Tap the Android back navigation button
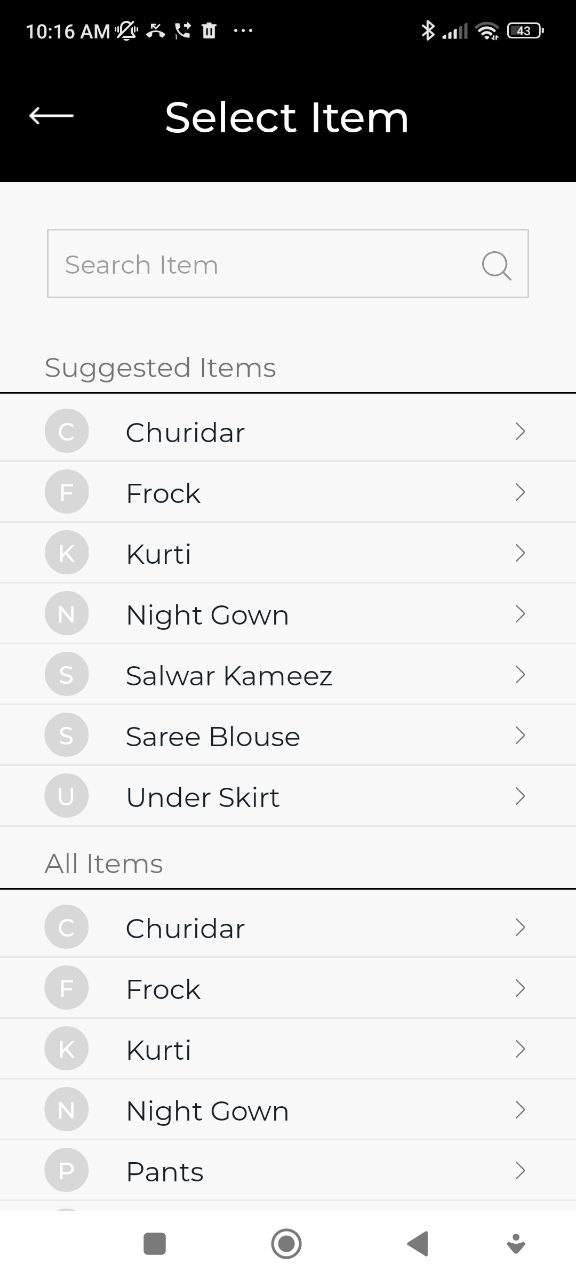 (x=417, y=1243)
